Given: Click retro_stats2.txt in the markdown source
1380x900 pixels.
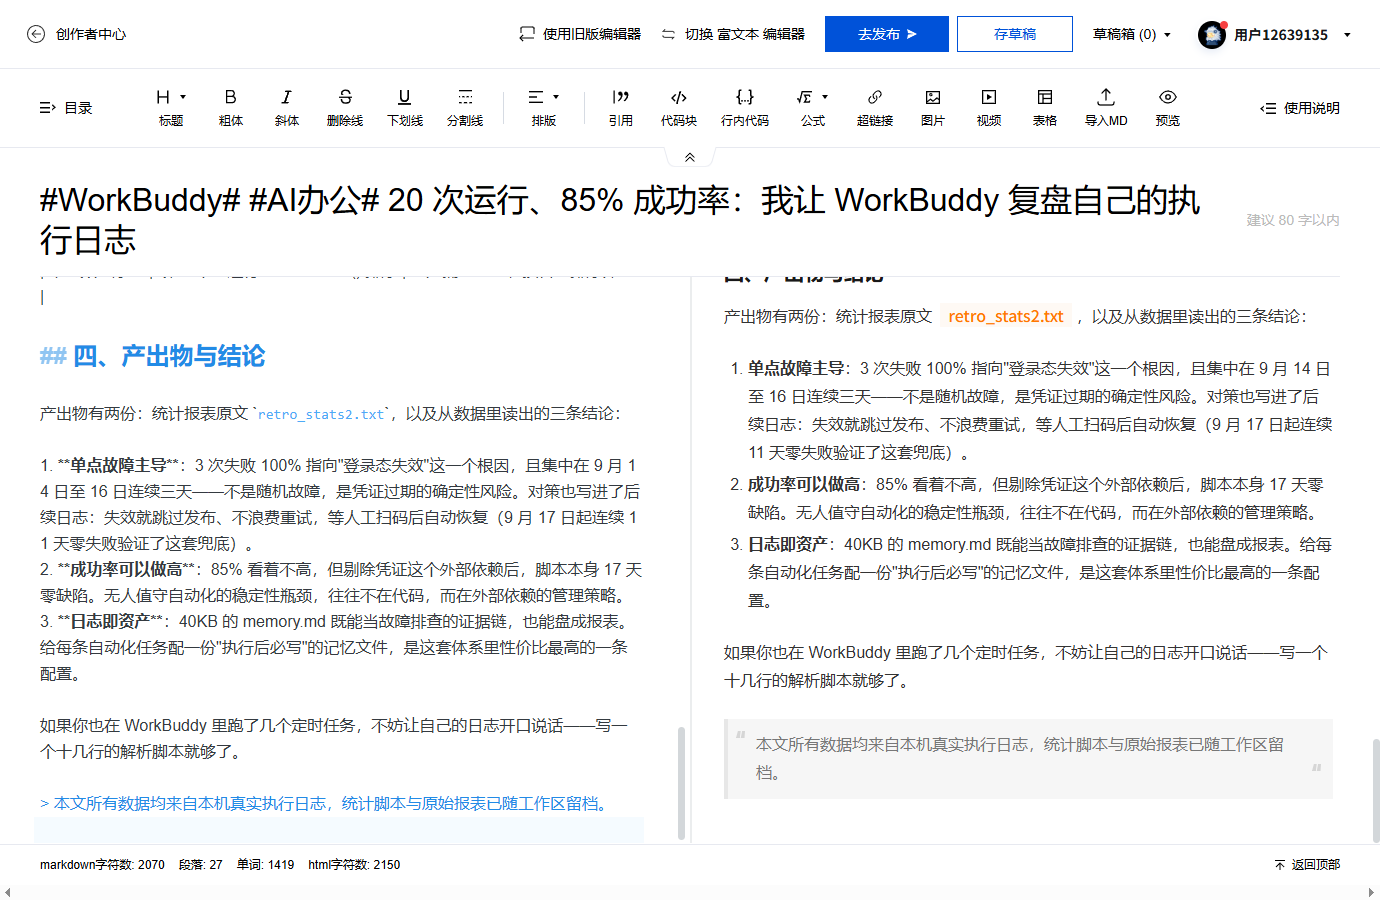Looking at the screenshot, I should [x=321, y=414].
